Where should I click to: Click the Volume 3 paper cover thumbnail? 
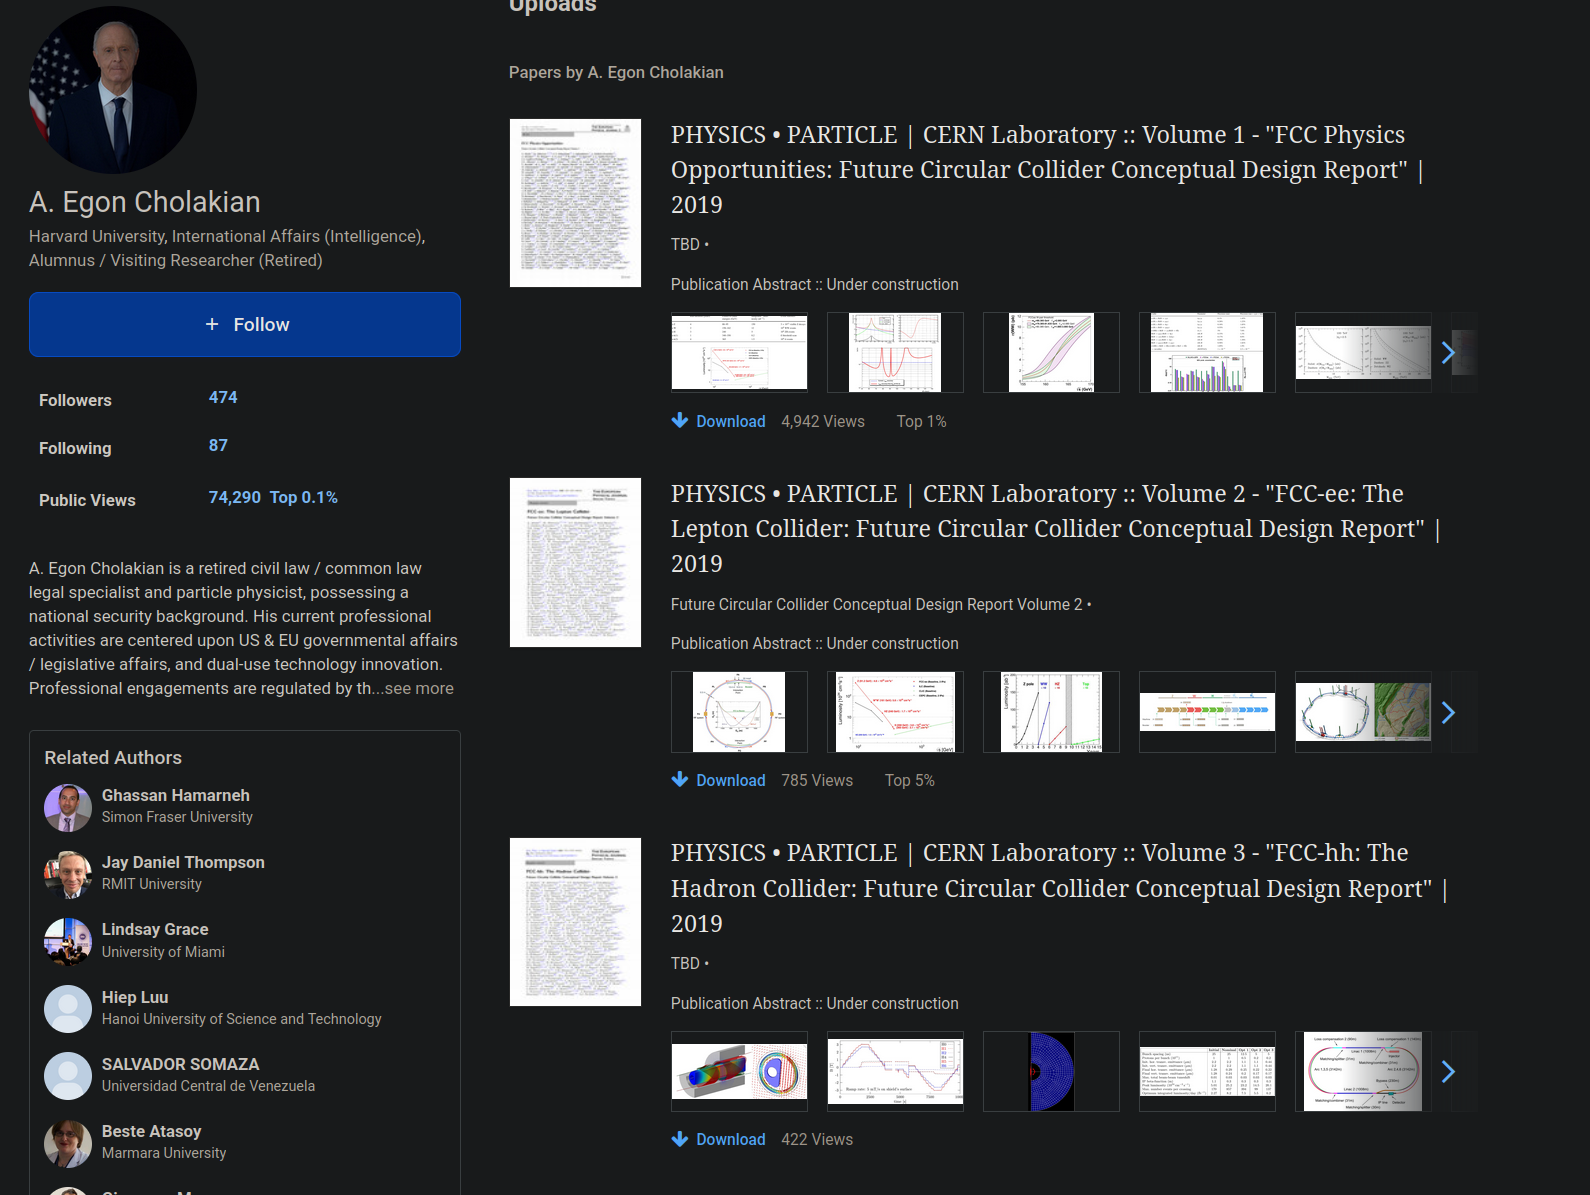pos(575,922)
